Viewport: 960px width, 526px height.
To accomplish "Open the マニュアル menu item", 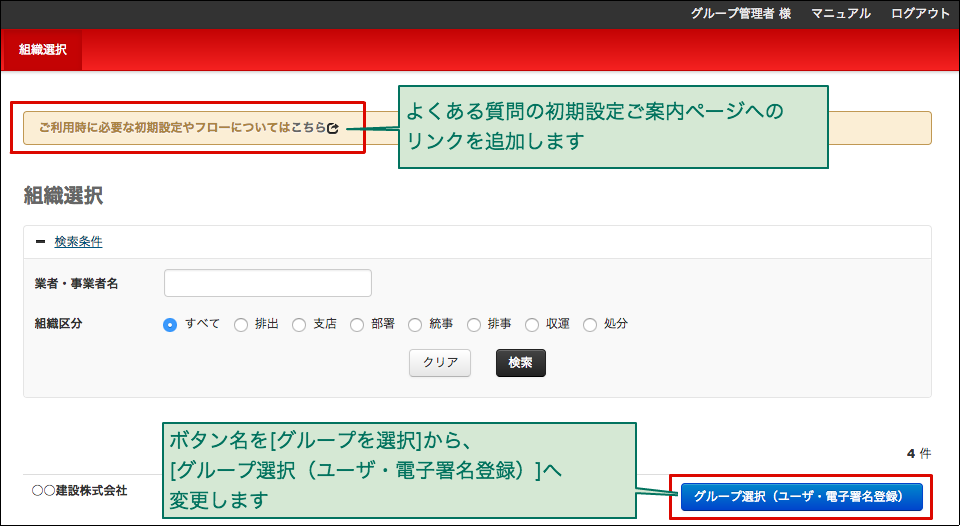I will tap(840, 13).
